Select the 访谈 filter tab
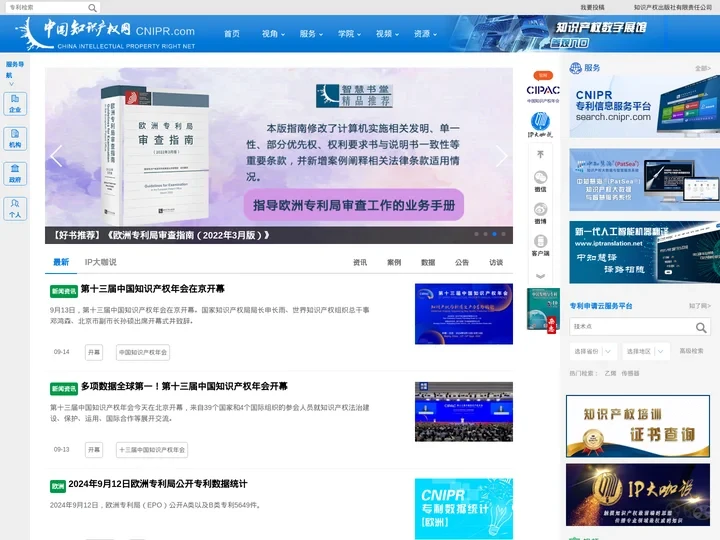The width and height of the screenshot is (720, 540). pyautogui.click(x=496, y=263)
